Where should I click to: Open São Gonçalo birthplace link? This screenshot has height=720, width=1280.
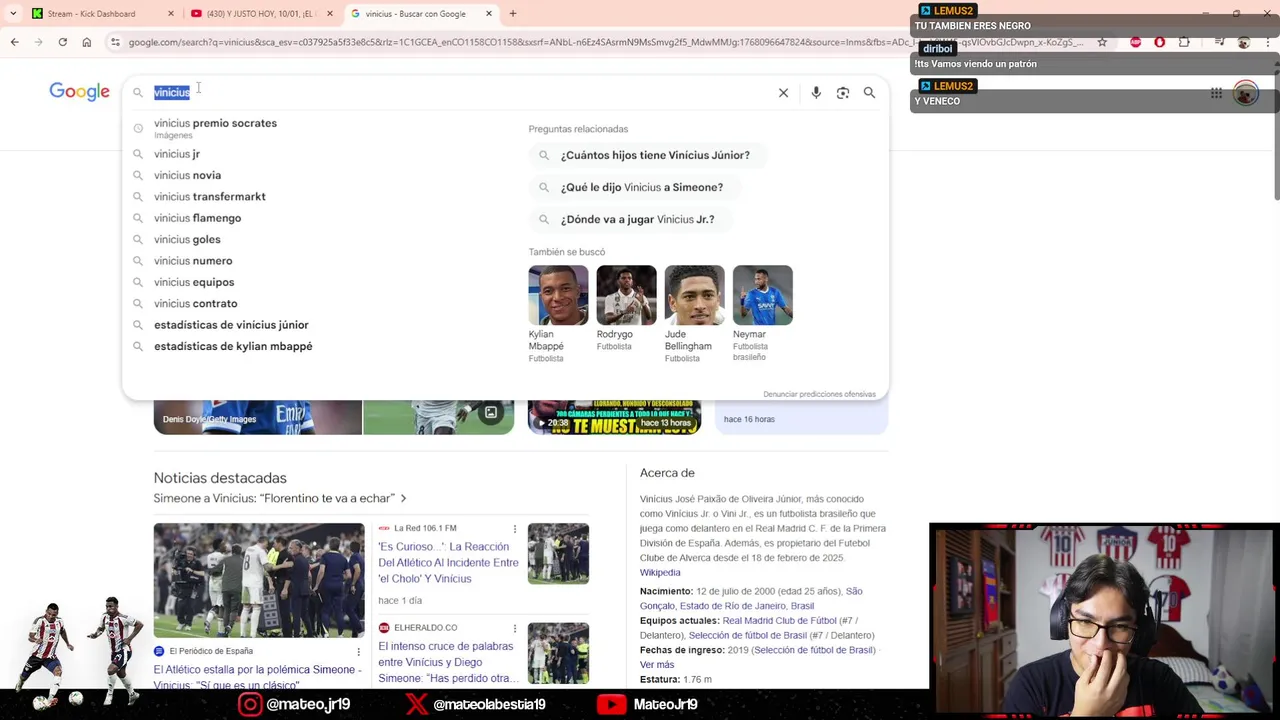pyautogui.click(x=751, y=598)
